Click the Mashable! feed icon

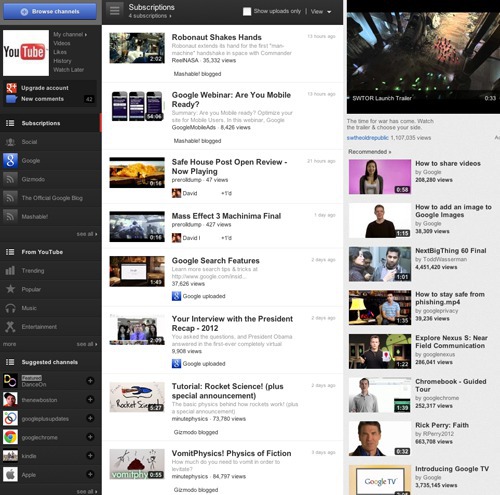pos(10,217)
